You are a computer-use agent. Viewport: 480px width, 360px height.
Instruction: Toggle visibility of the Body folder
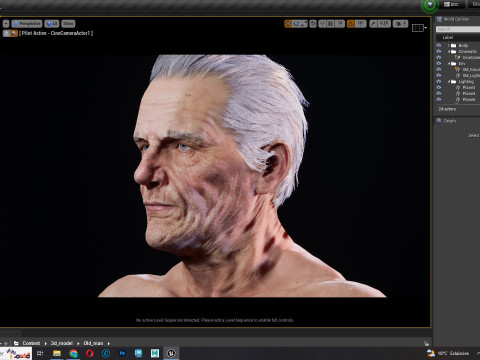tap(439, 45)
